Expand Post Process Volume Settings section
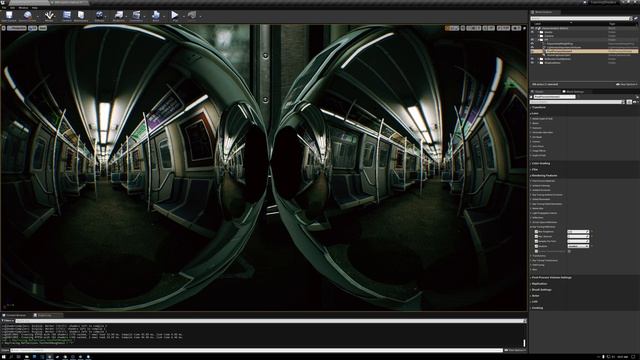The height and width of the screenshot is (360, 640). 551,278
